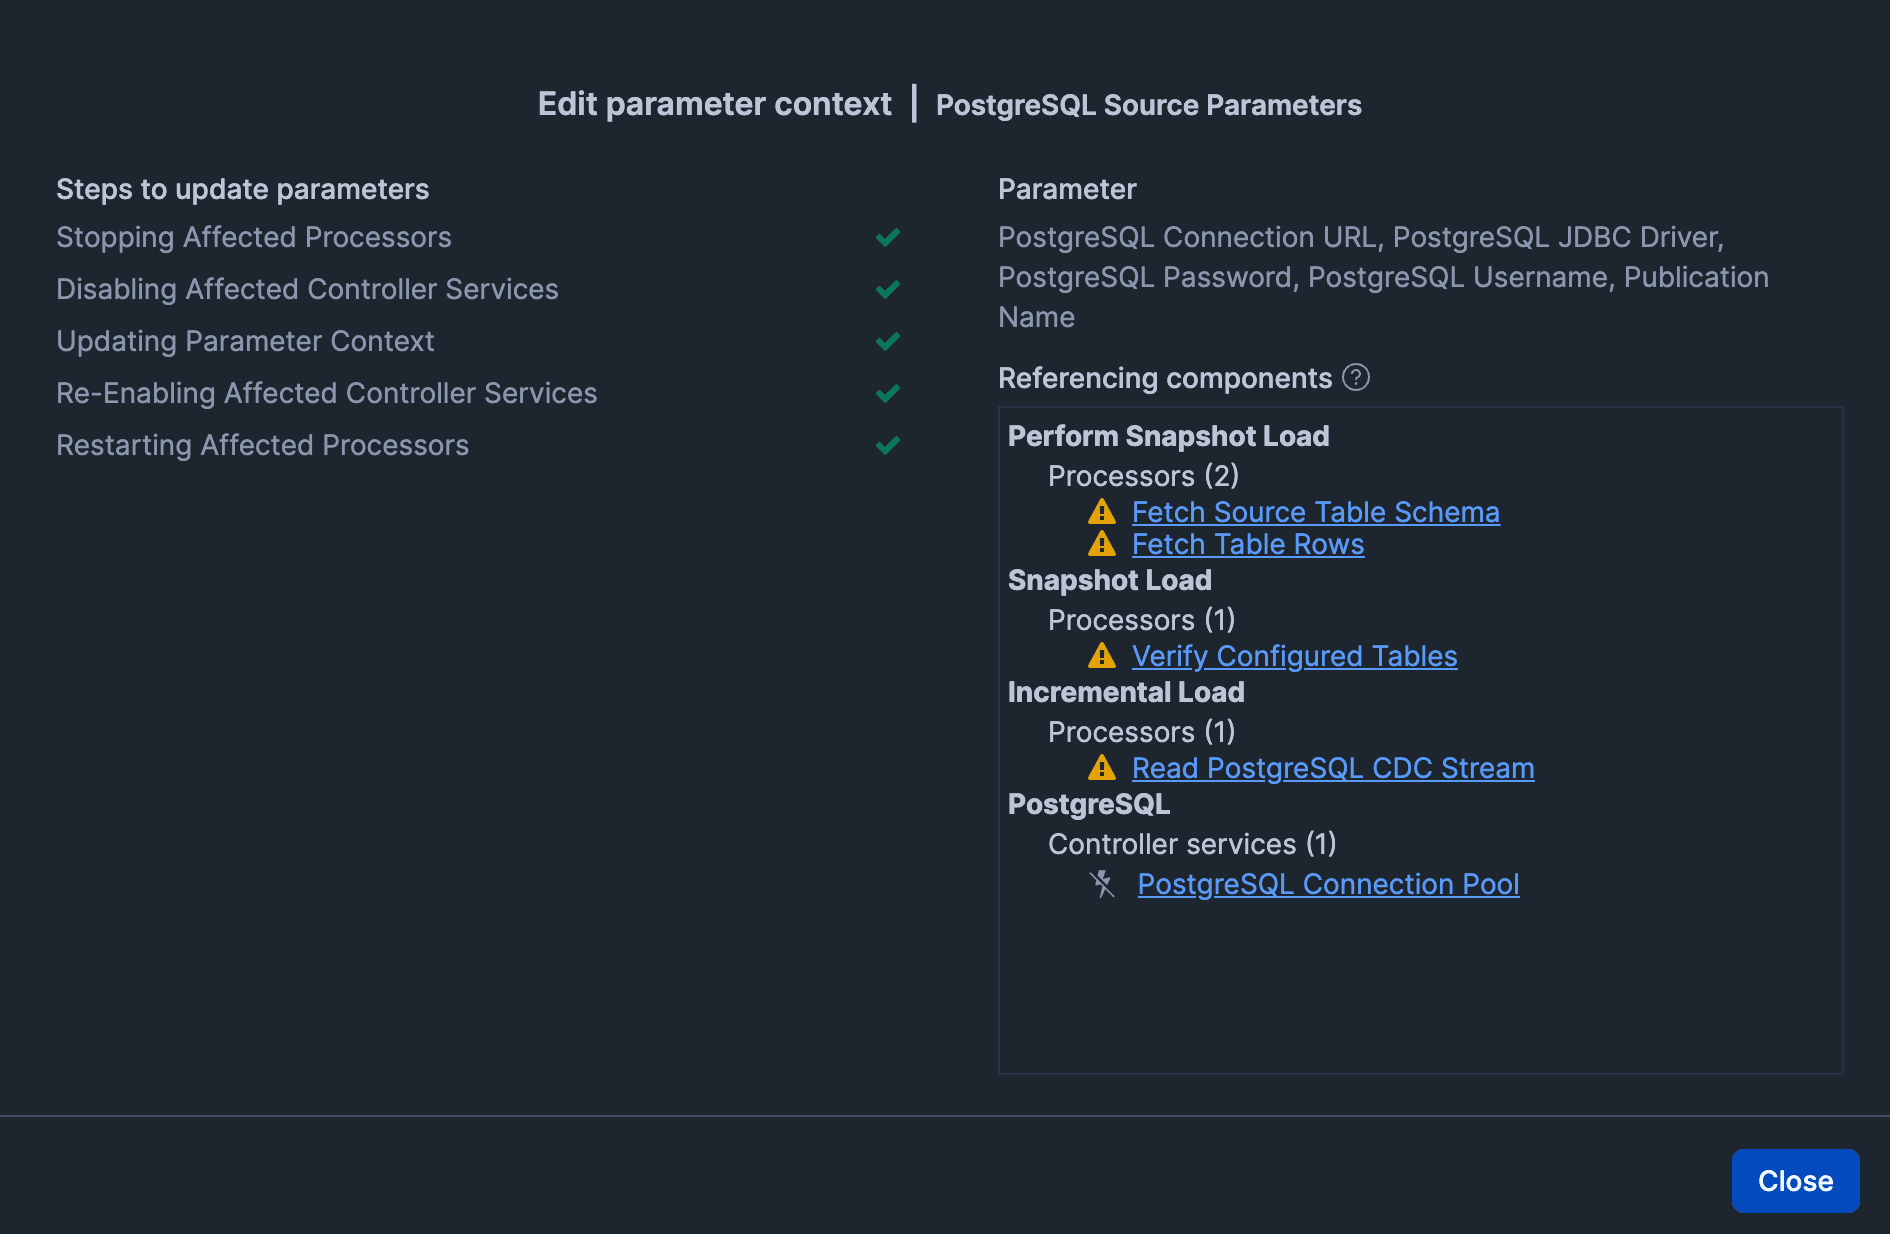Click warning icon beside Fetch Table Rows

[x=1101, y=544]
